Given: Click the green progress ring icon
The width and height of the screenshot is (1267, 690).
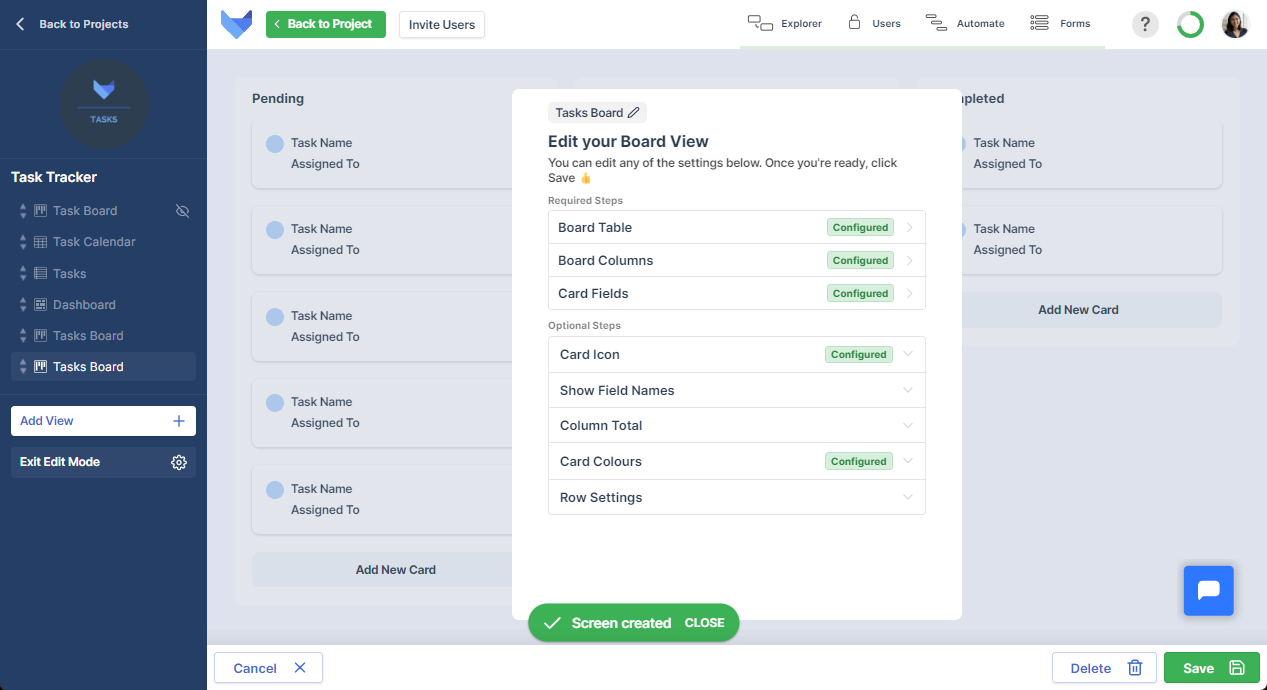Looking at the screenshot, I should tap(1190, 24).
